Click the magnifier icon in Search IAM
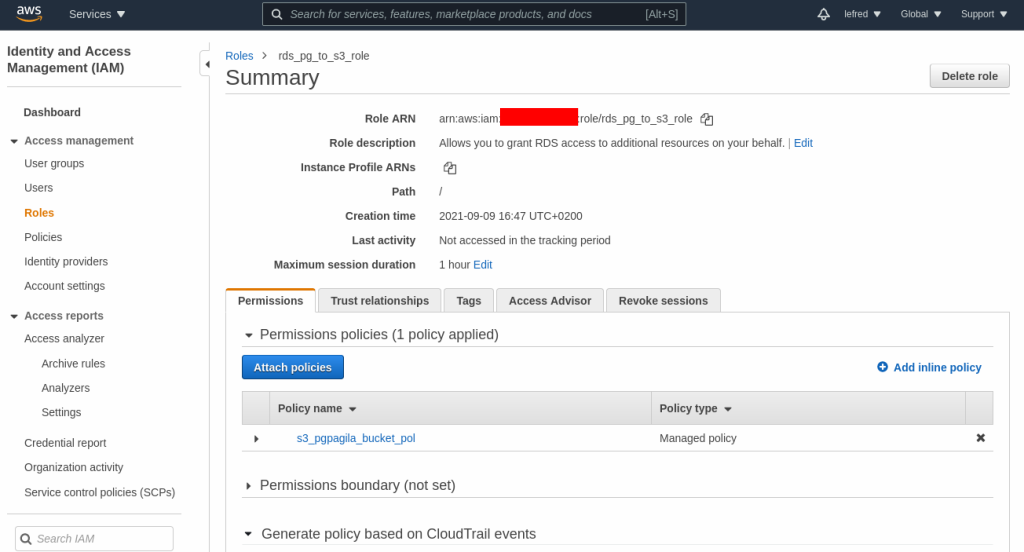Image resolution: width=1024 pixels, height=552 pixels. [x=26, y=539]
